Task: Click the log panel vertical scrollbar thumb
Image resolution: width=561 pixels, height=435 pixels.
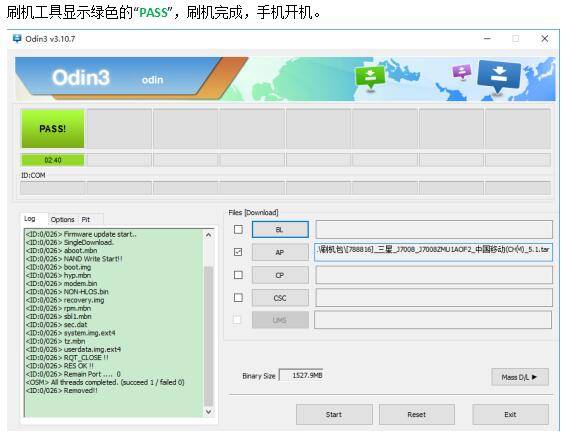Action: click(209, 336)
